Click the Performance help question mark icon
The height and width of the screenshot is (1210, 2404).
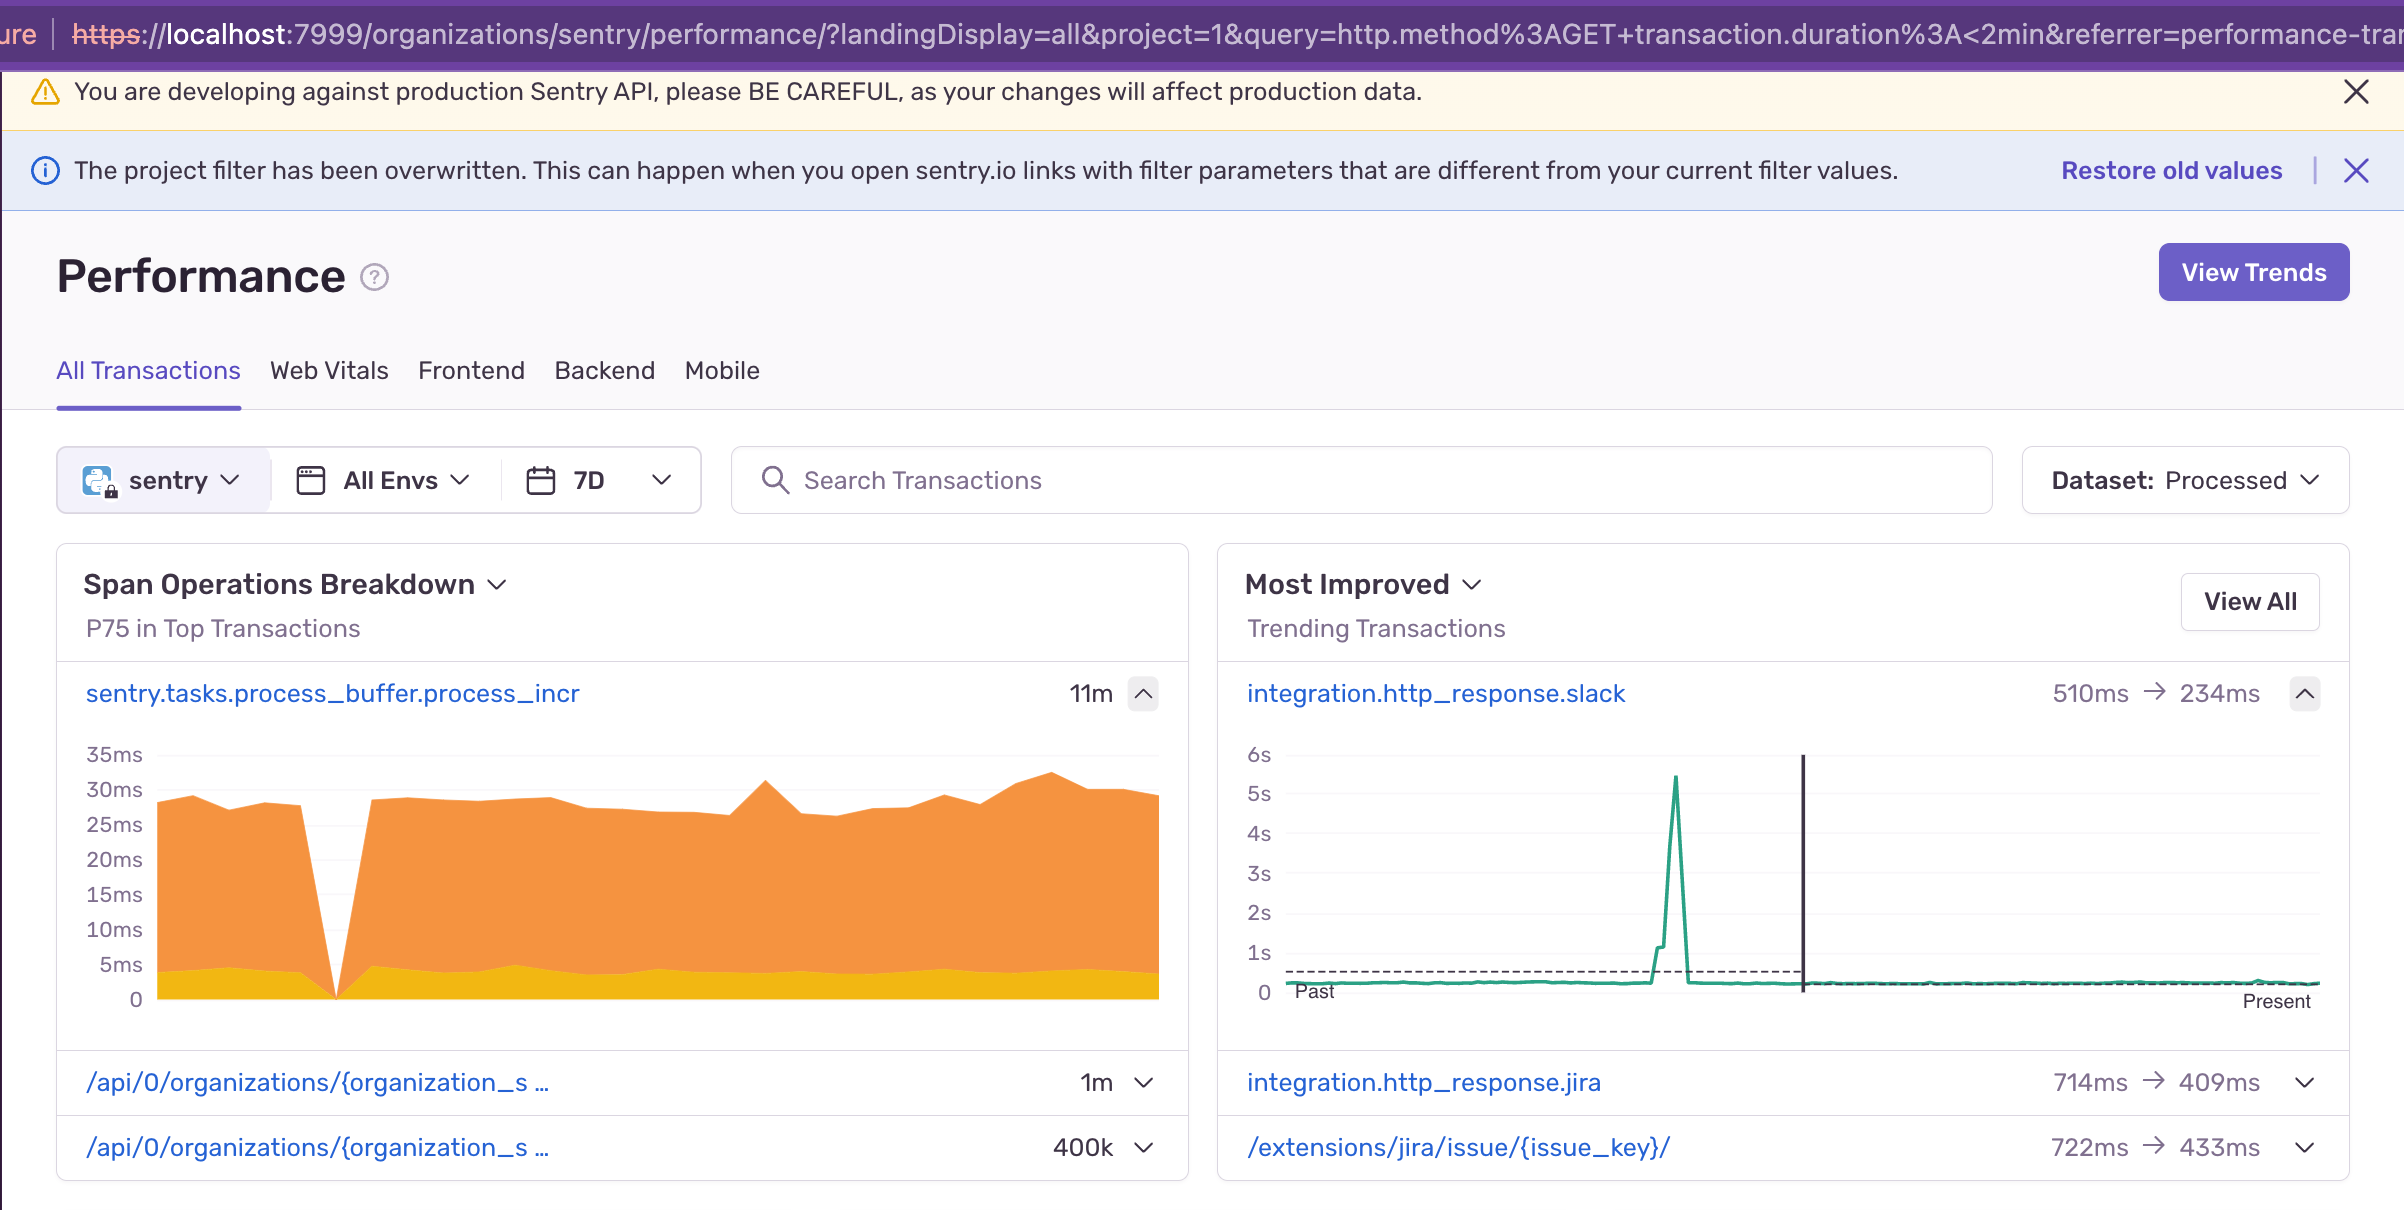coord(374,277)
